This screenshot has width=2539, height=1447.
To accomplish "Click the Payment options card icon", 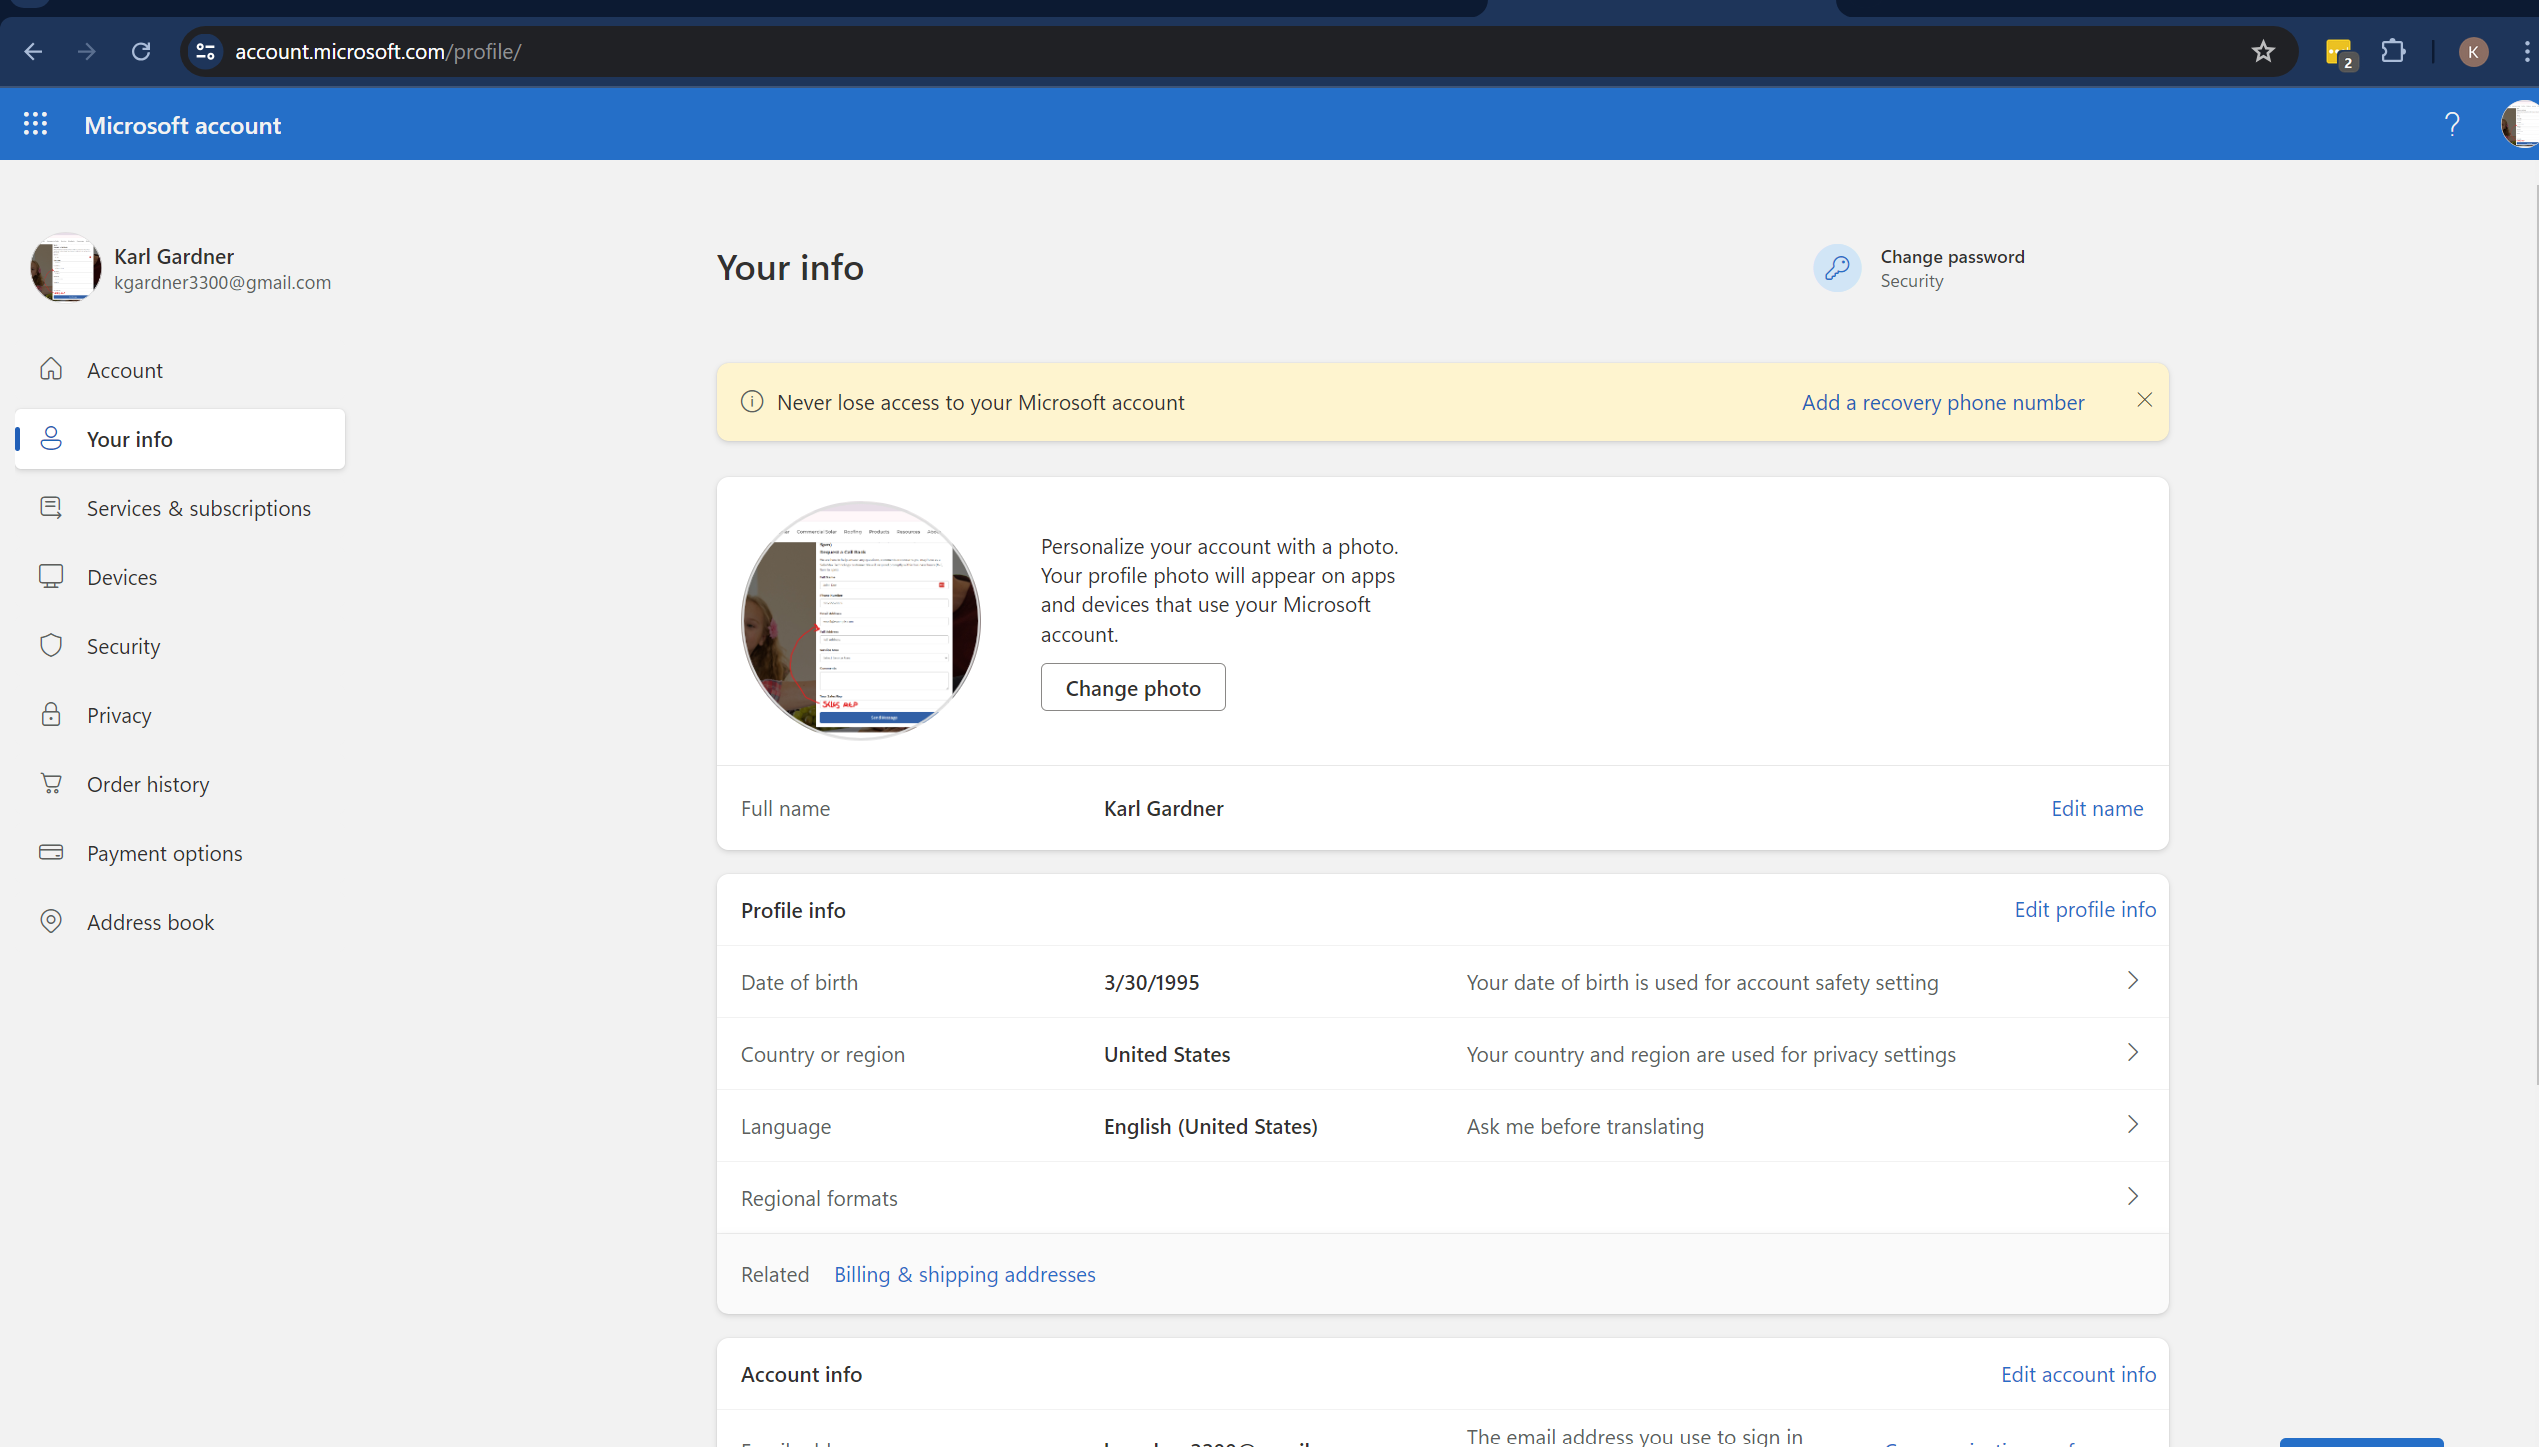I will [51, 853].
